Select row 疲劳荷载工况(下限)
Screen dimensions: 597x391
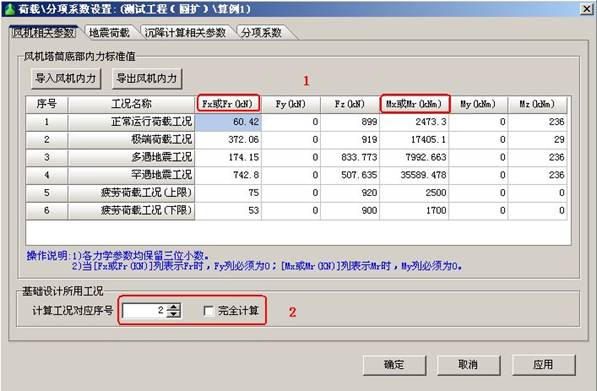coord(131,210)
